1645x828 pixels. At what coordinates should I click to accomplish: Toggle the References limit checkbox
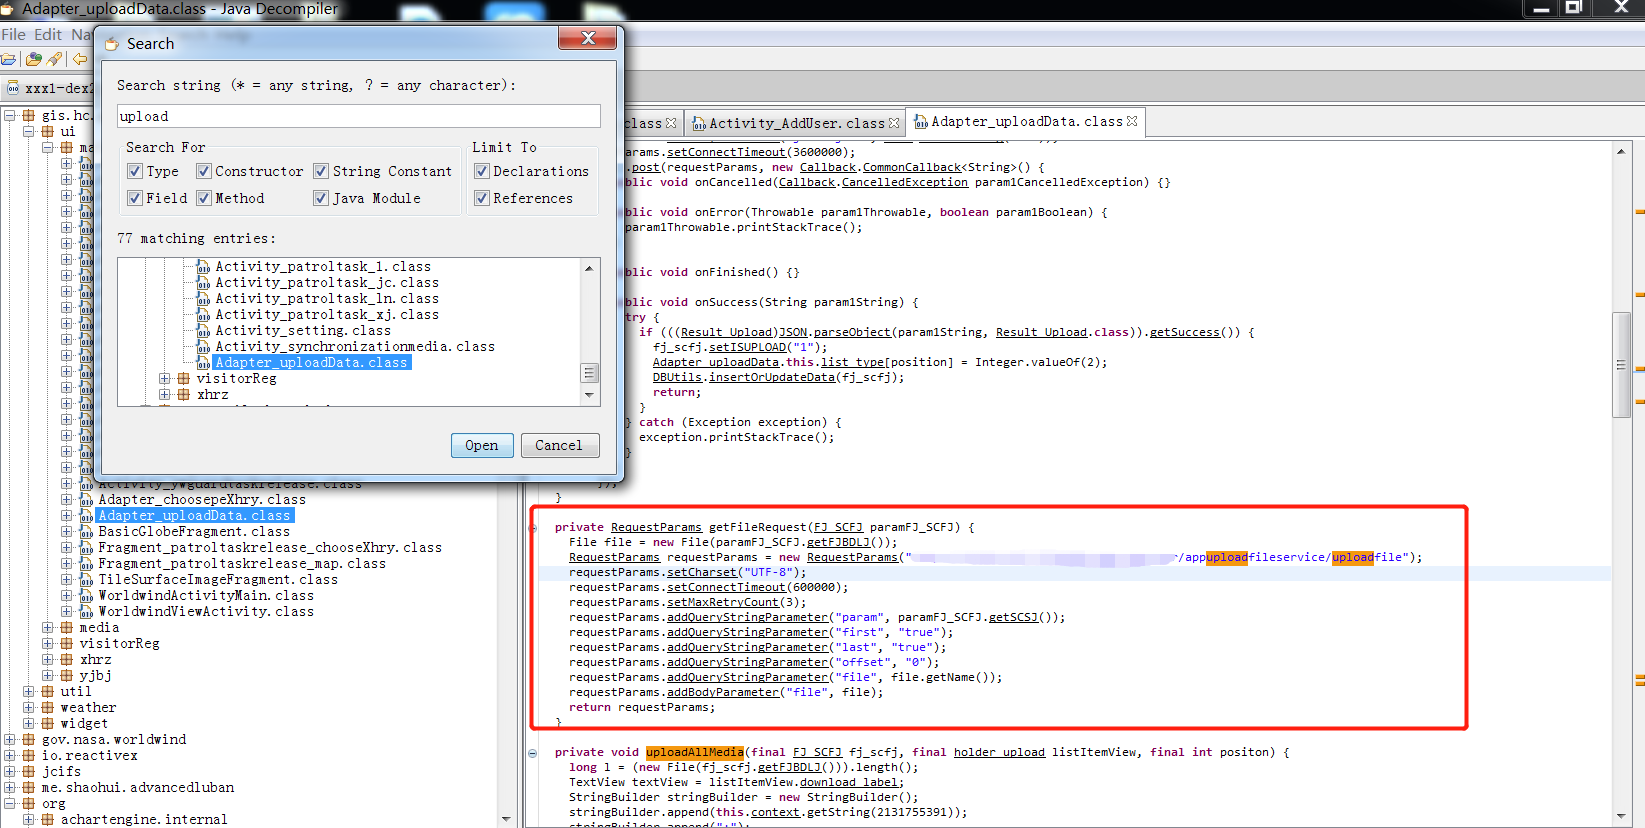pyautogui.click(x=482, y=198)
